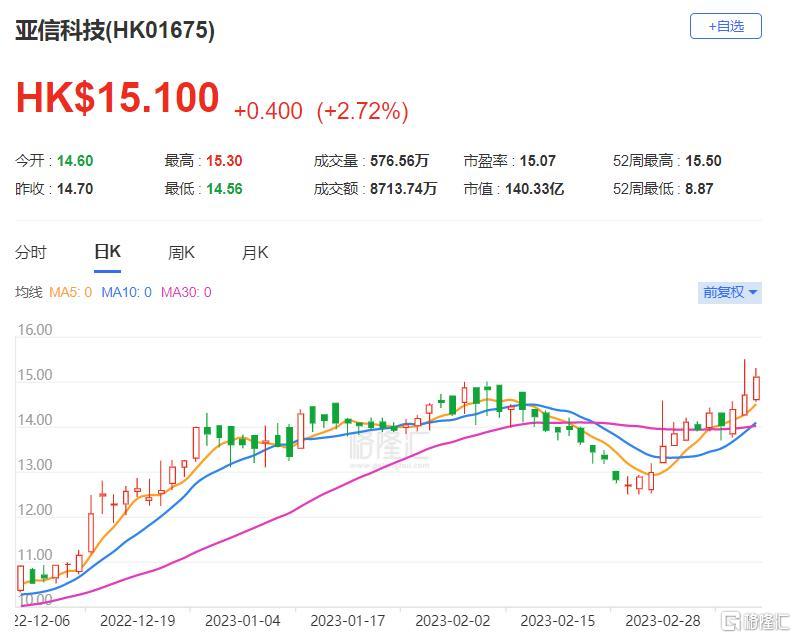Screen dimensions: 796x638
Task: Toggle the MA10 moving average legend
Action: click(126, 292)
